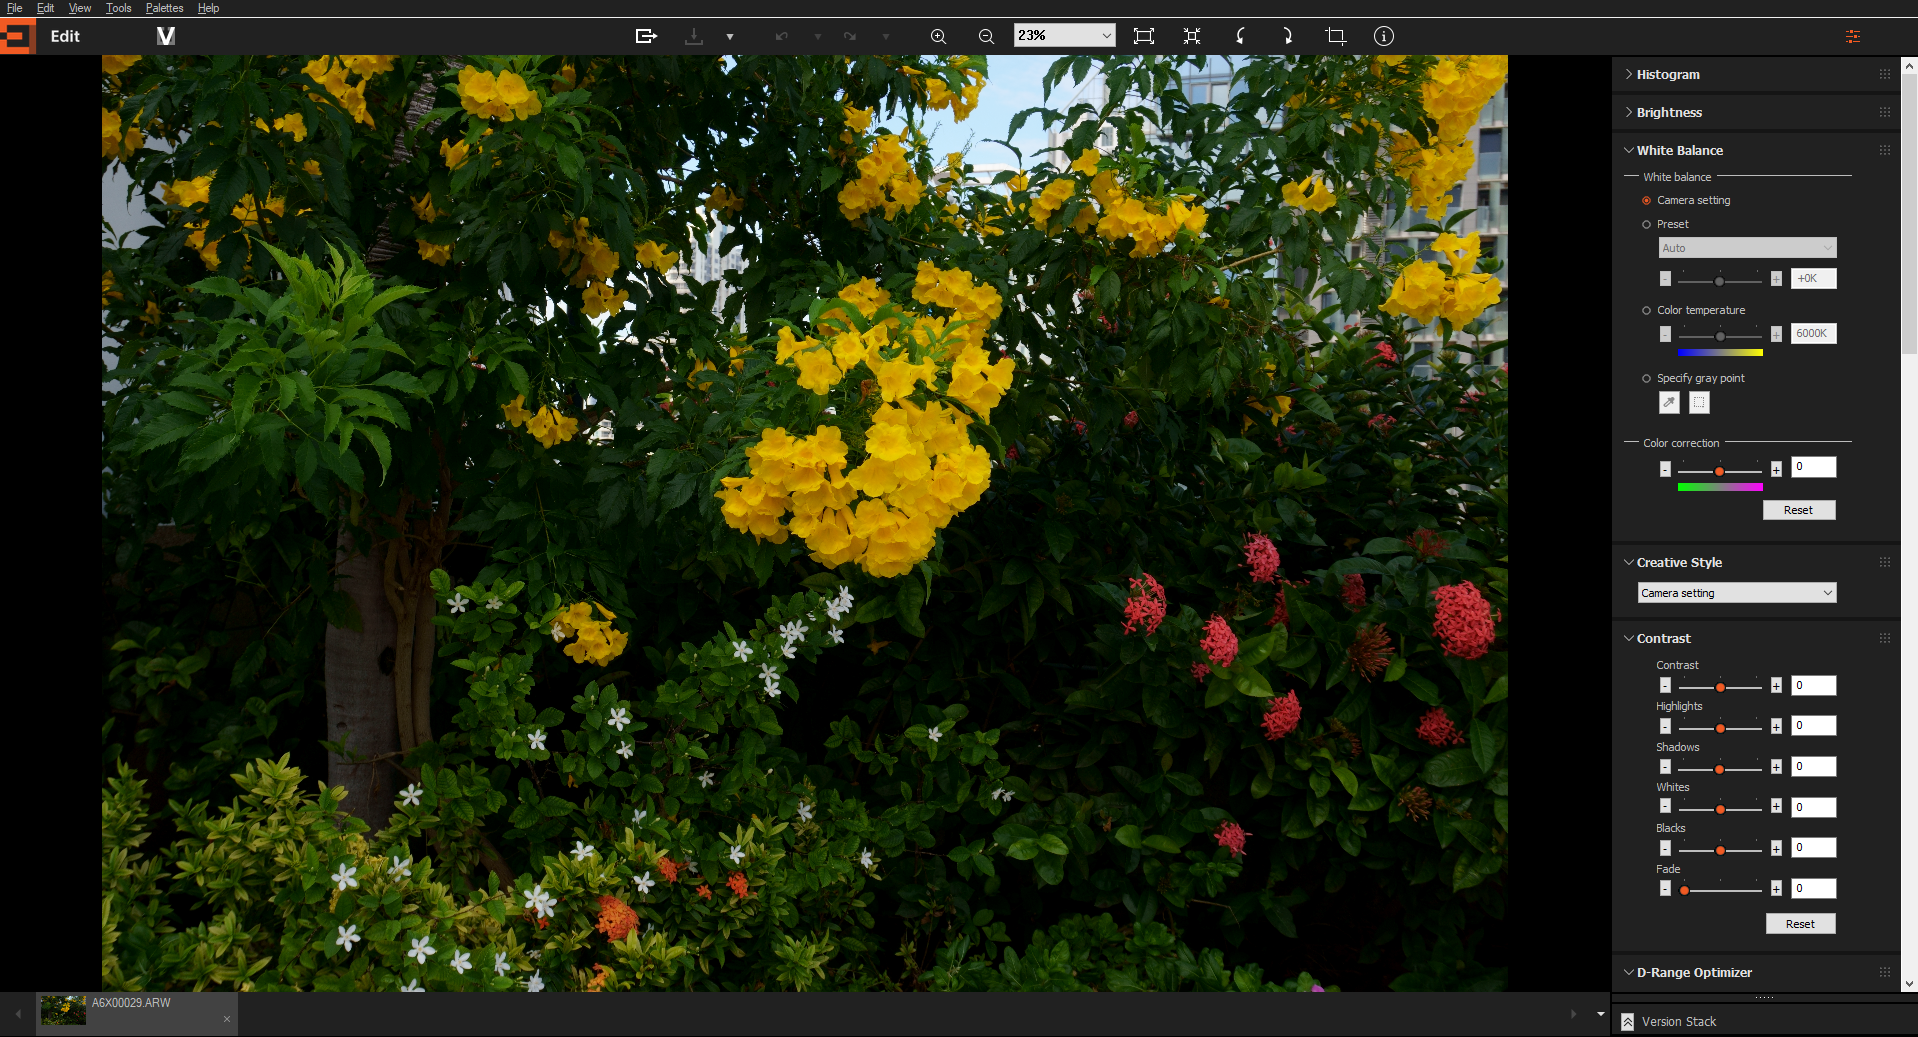Pick the gray point eyedropper tool

point(1669,402)
